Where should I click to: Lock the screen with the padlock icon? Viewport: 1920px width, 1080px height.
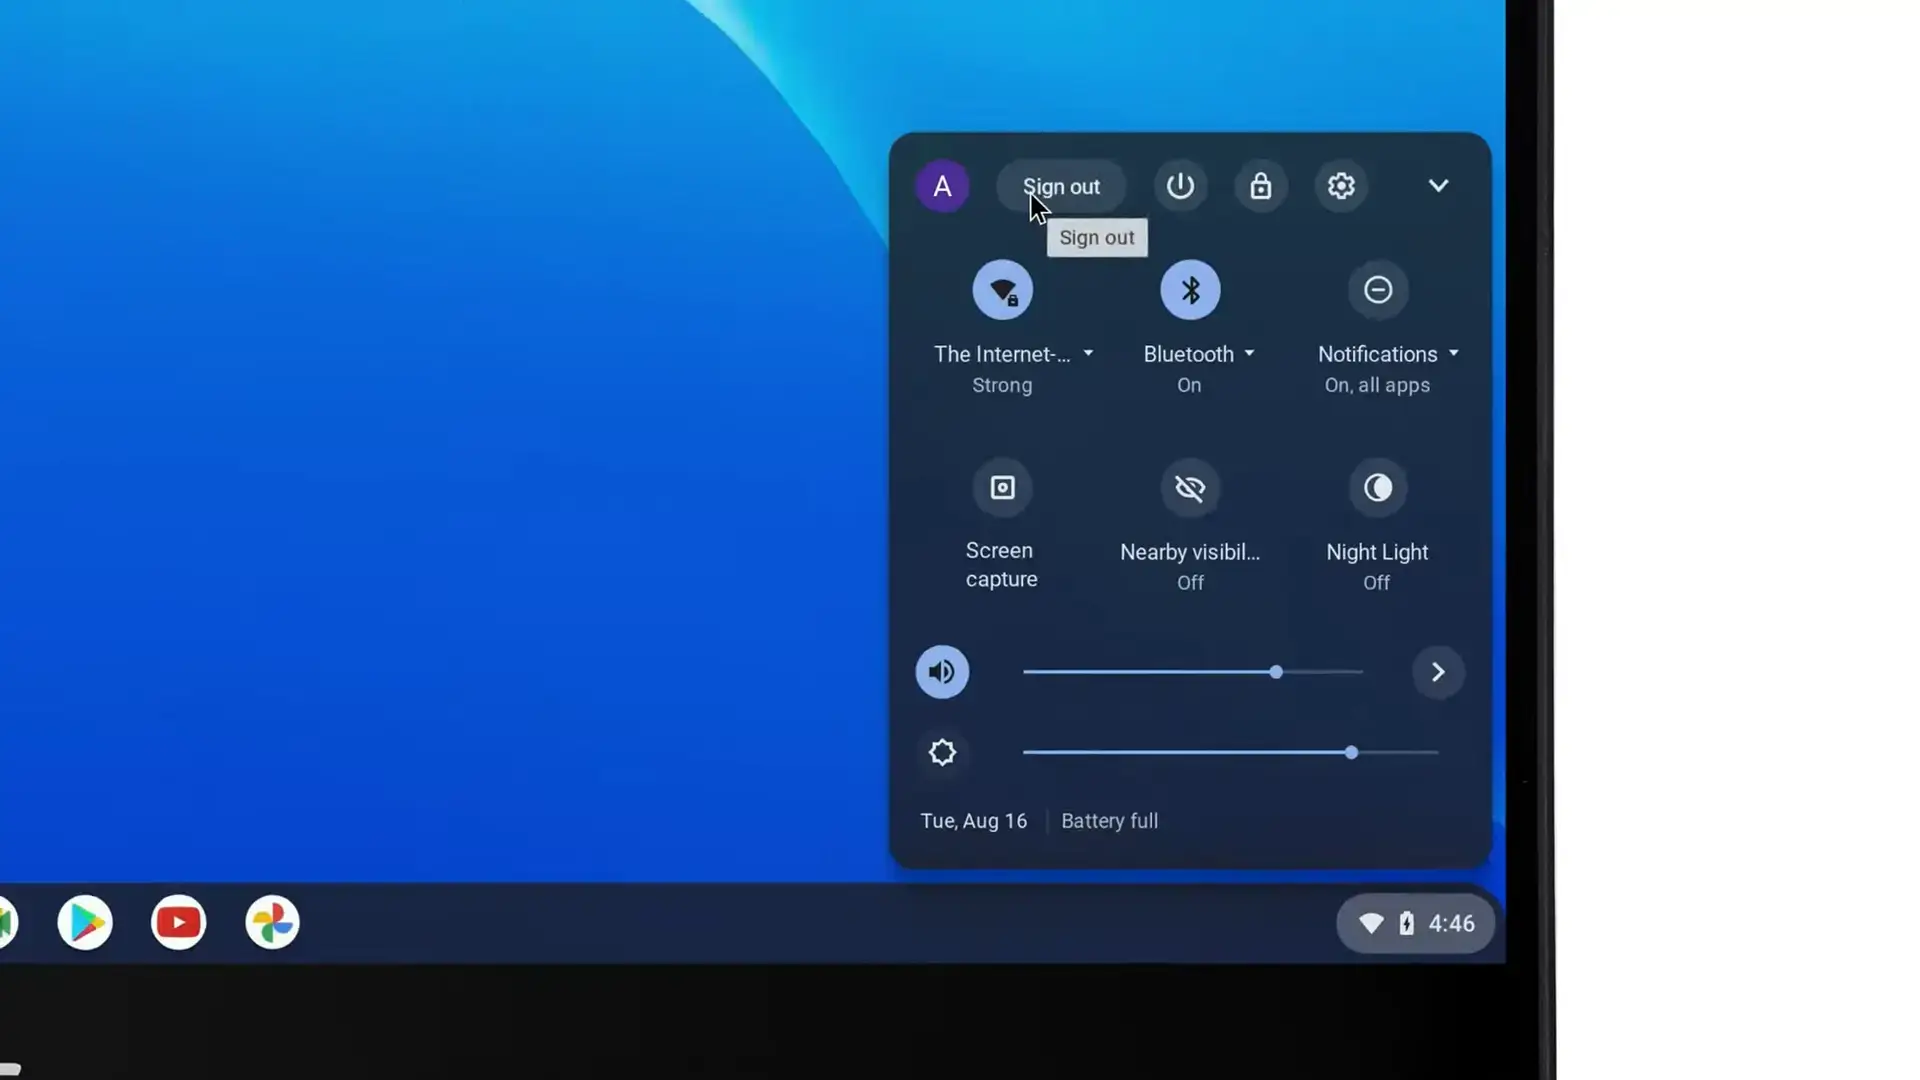pyautogui.click(x=1260, y=186)
